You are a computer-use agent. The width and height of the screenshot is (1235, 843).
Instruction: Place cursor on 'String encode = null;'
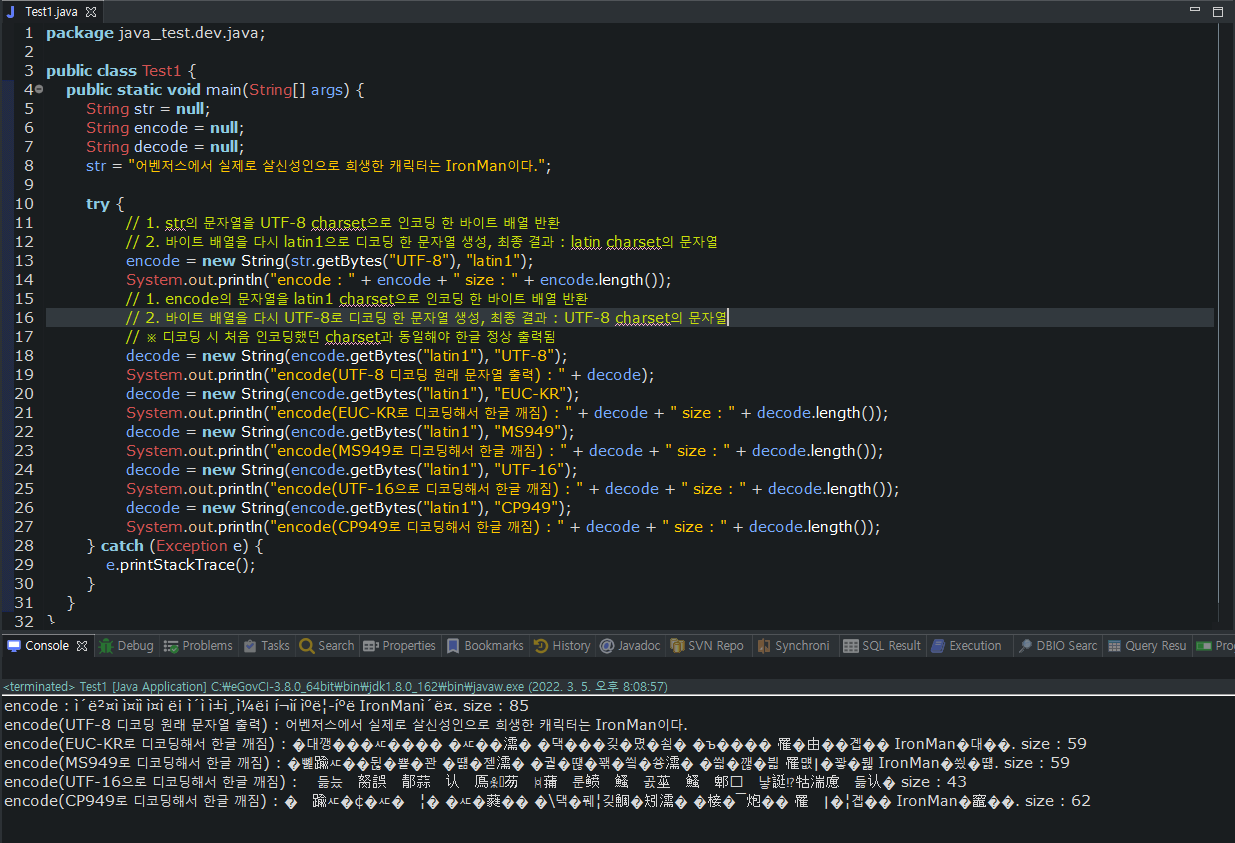pos(165,128)
